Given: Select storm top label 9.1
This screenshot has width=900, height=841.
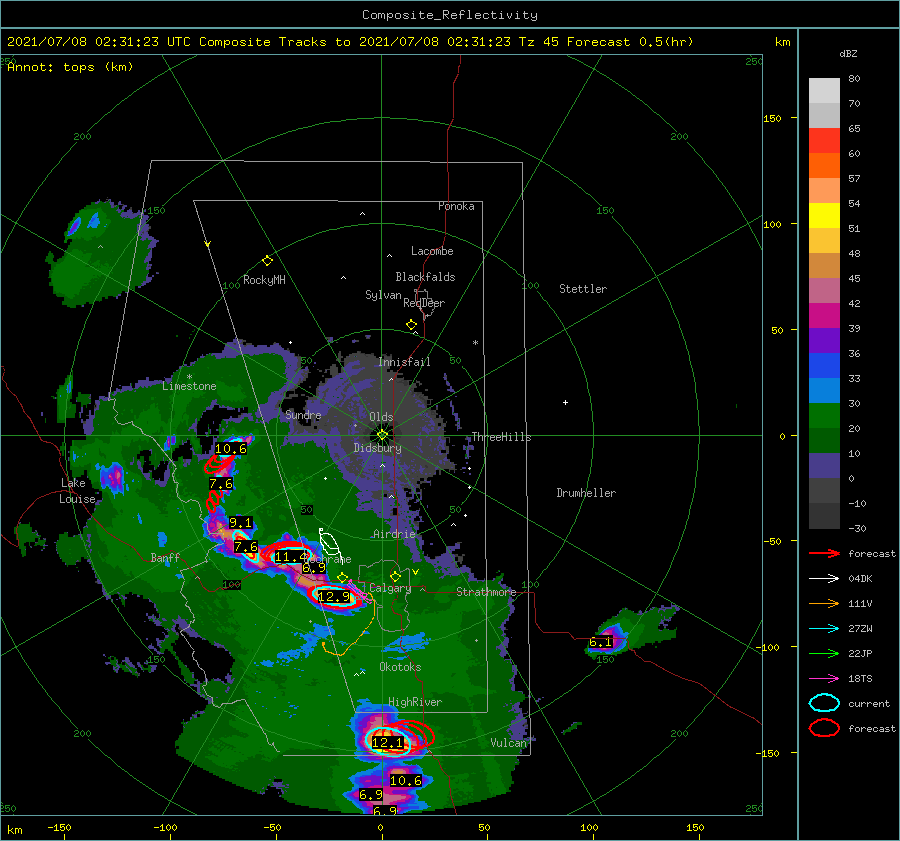Looking at the screenshot, I should 240,522.
